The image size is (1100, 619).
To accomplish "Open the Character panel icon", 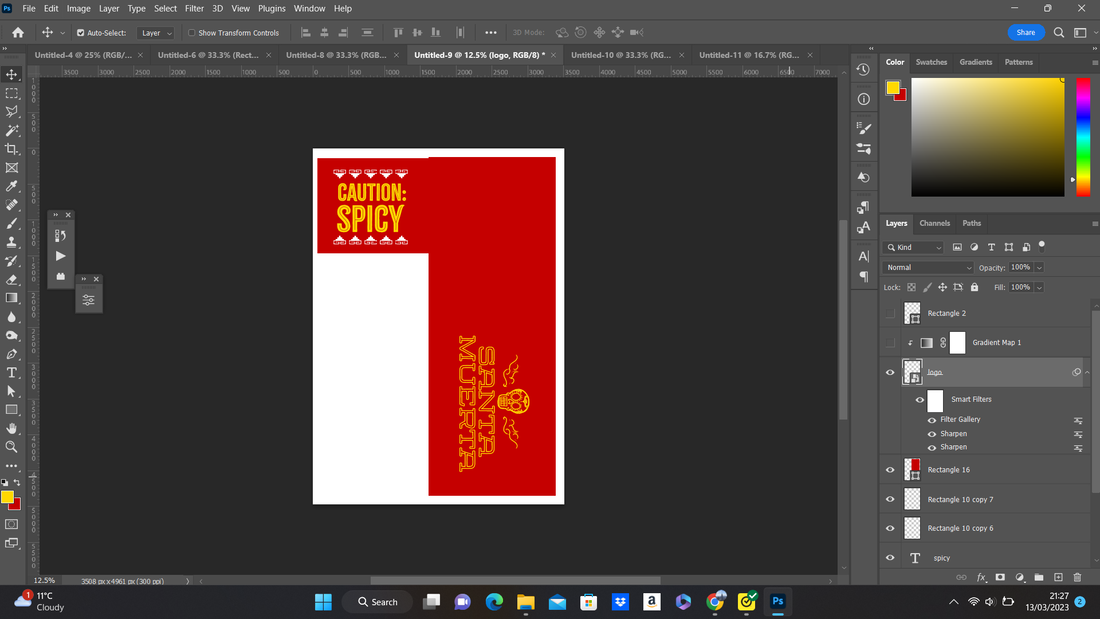I will [x=864, y=256].
